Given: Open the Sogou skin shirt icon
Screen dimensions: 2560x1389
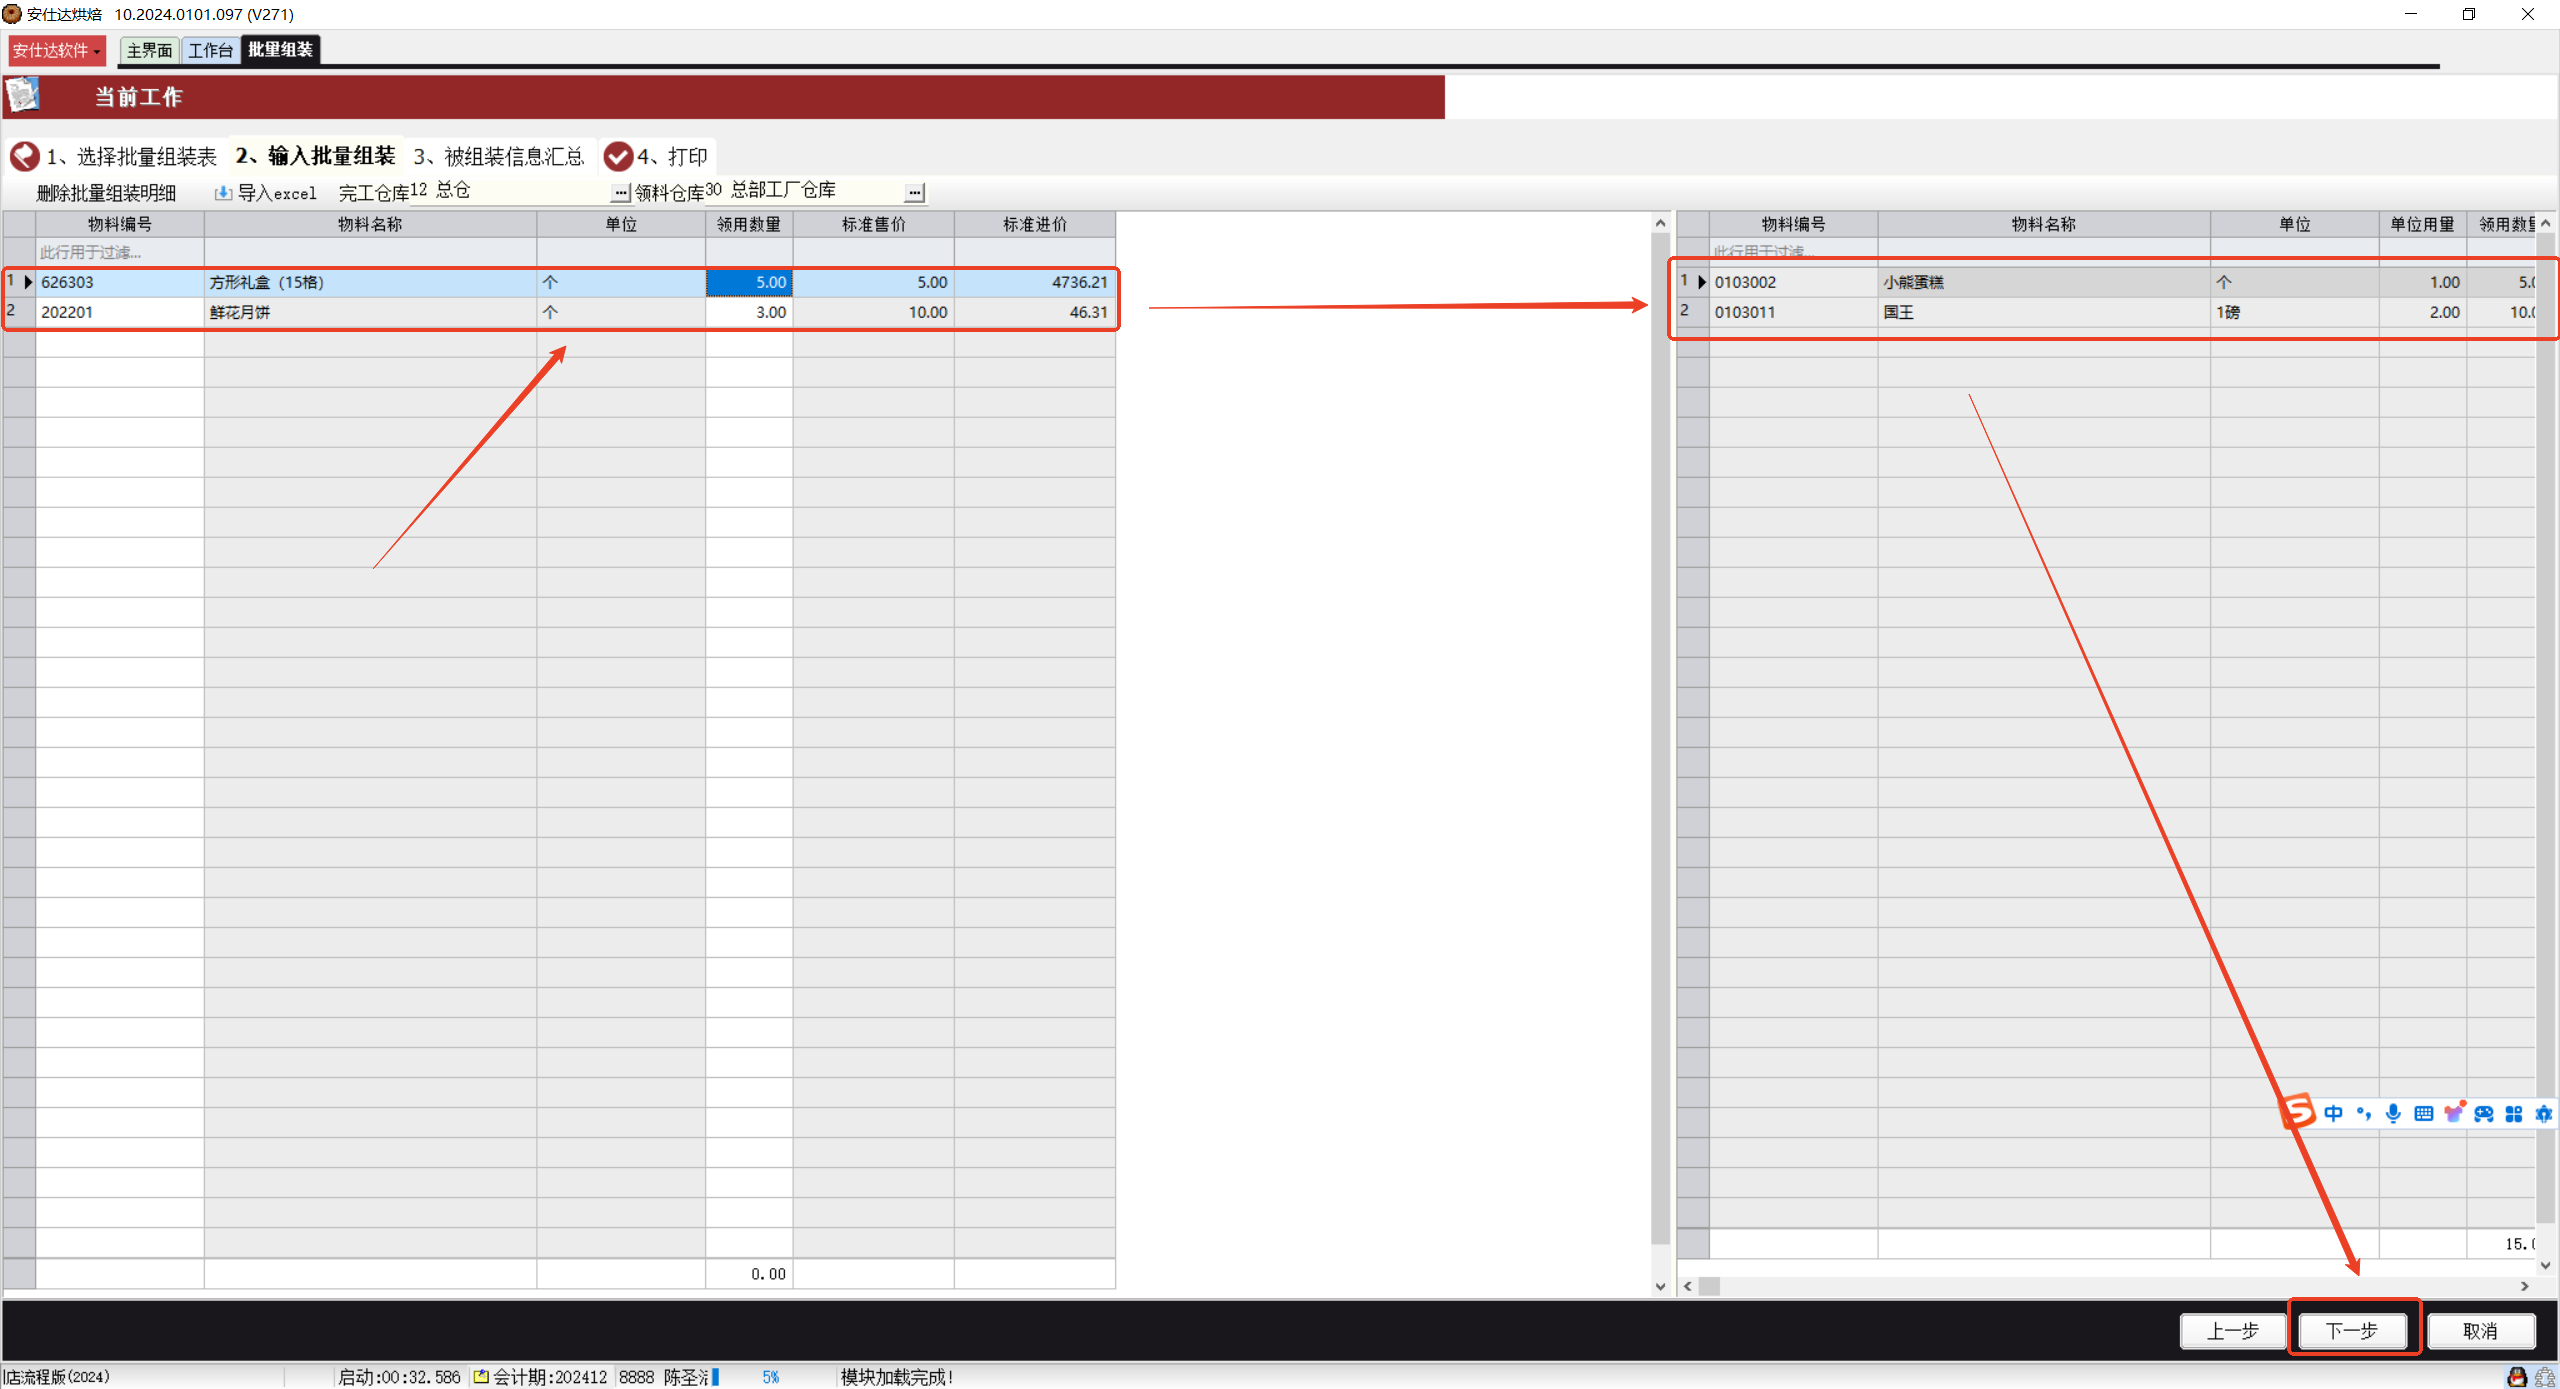Looking at the screenshot, I should (x=2453, y=1113).
